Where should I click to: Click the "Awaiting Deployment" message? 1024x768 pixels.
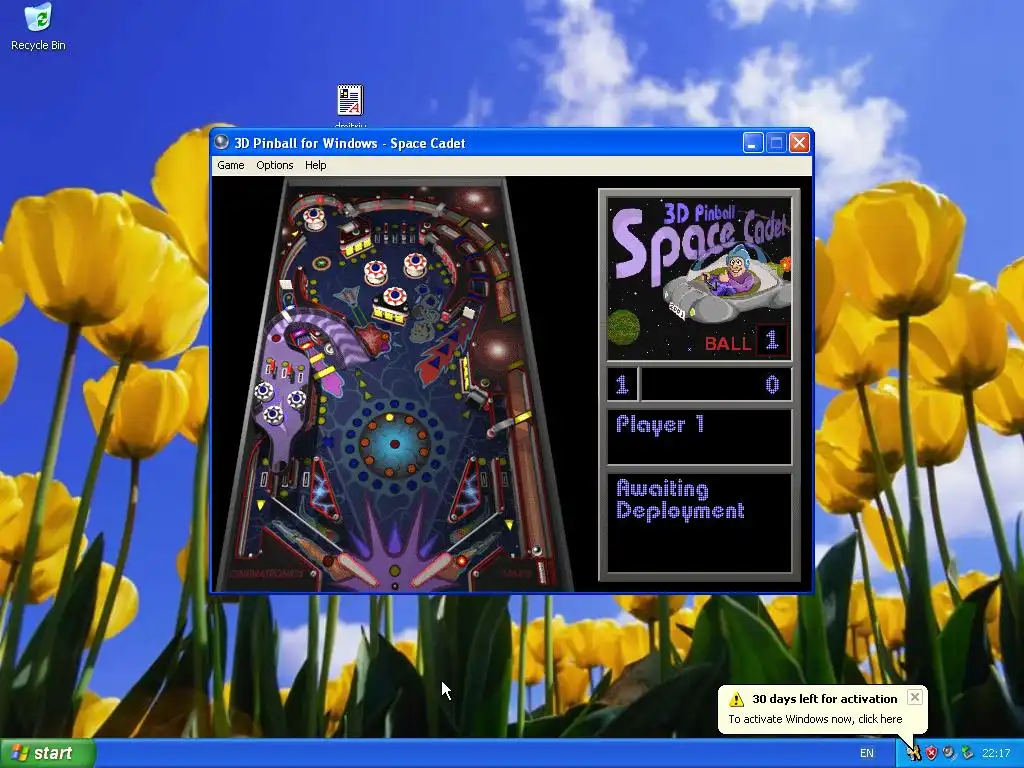coord(680,500)
